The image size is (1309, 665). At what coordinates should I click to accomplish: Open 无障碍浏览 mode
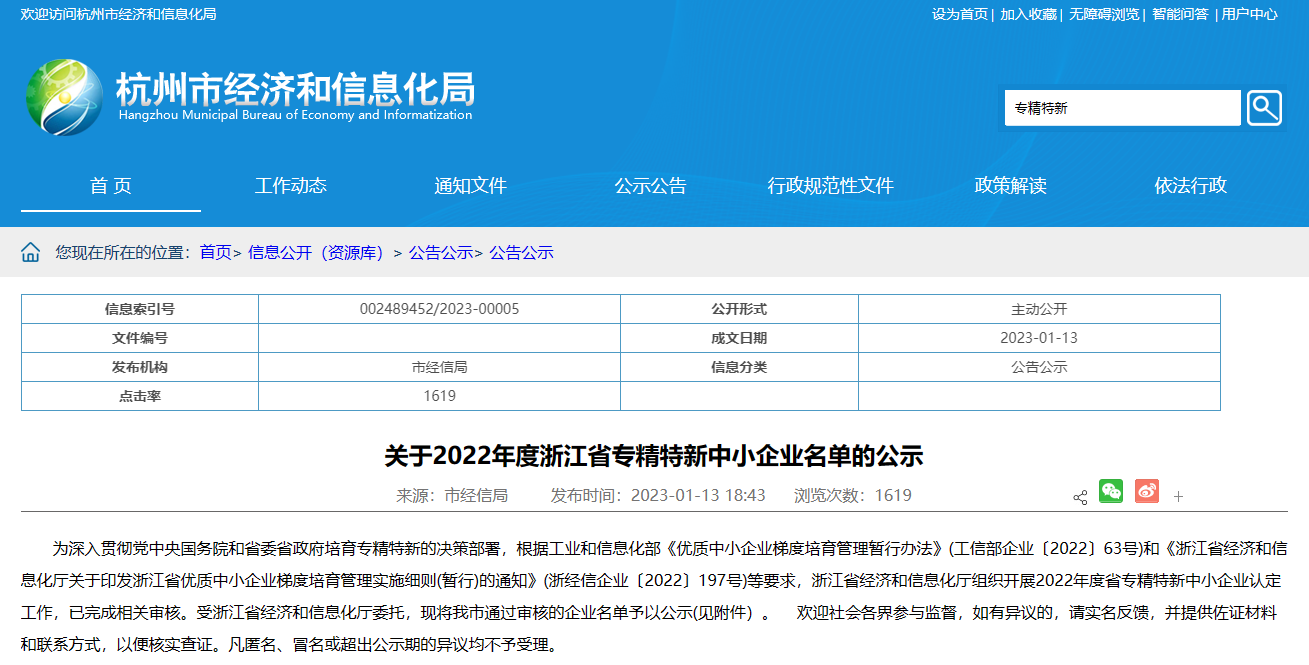point(1103,16)
